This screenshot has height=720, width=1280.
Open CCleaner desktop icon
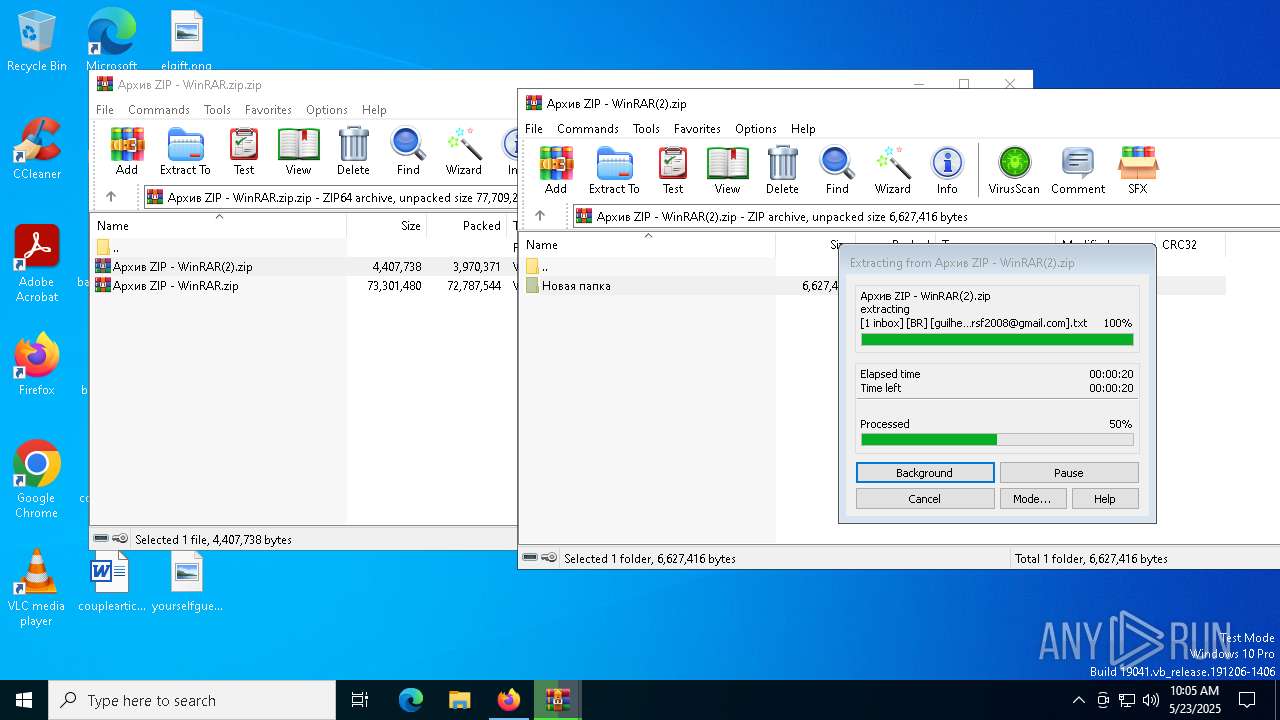37,149
